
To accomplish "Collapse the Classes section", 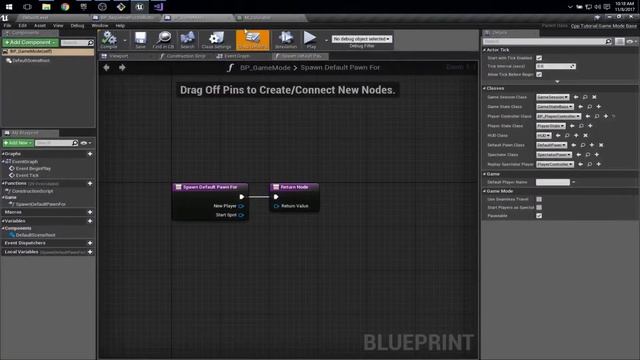I will (x=484, y=88).
